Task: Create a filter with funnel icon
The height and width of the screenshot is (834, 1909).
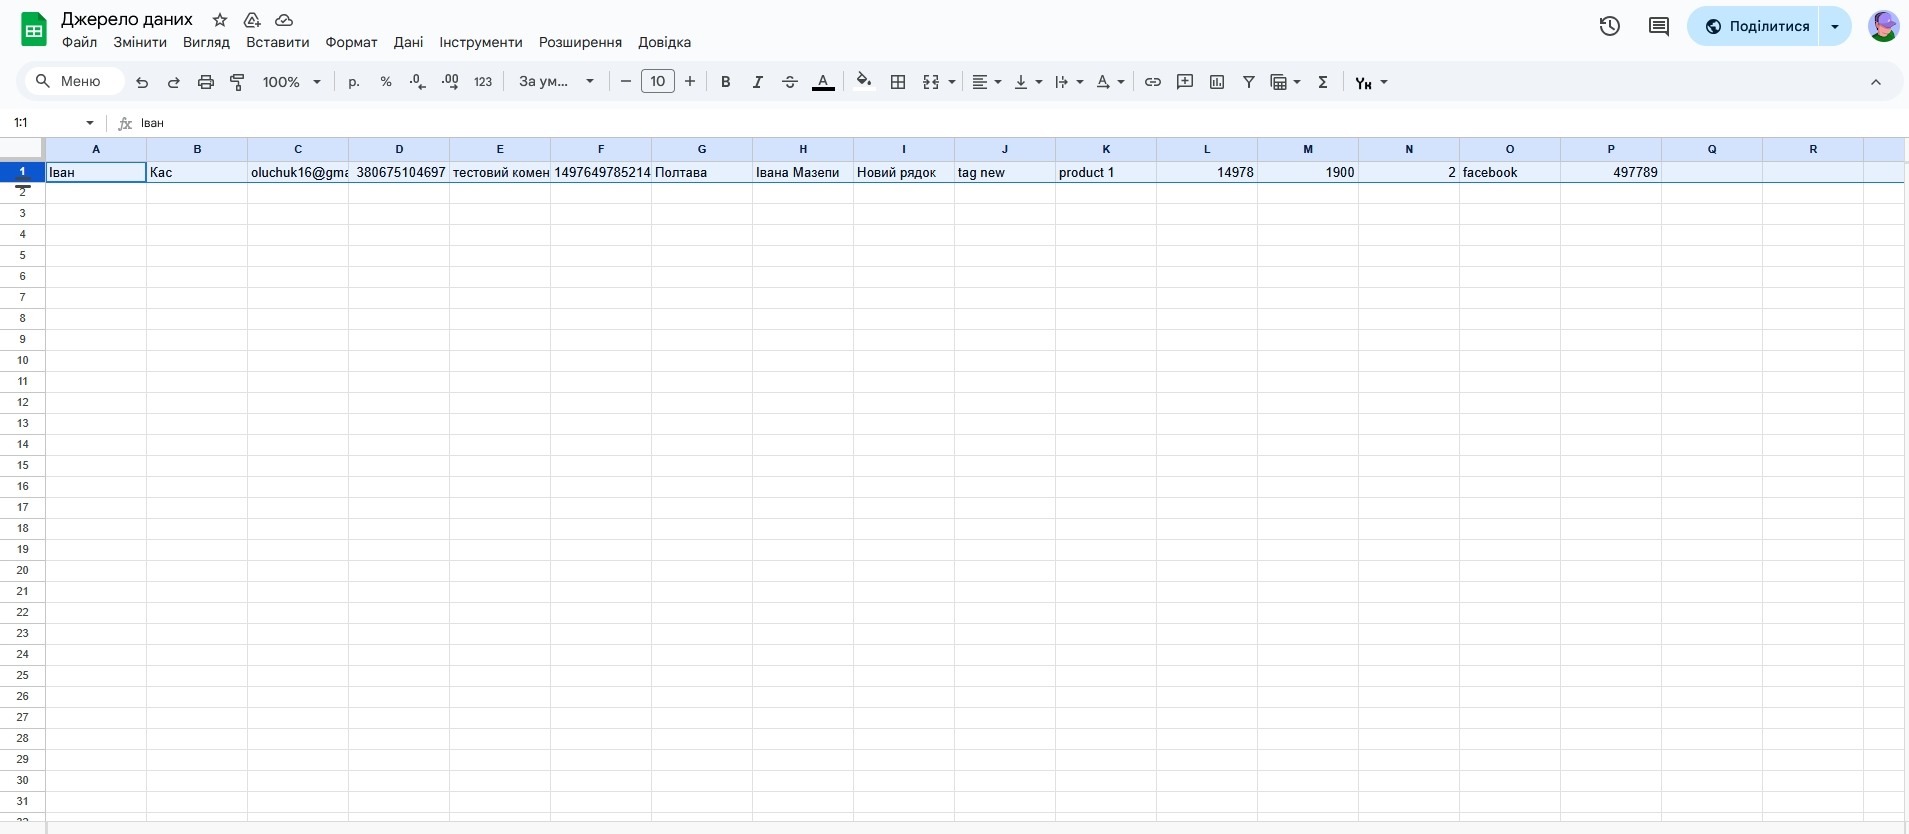Action: pyautogui.click(x=1249, y=82)
